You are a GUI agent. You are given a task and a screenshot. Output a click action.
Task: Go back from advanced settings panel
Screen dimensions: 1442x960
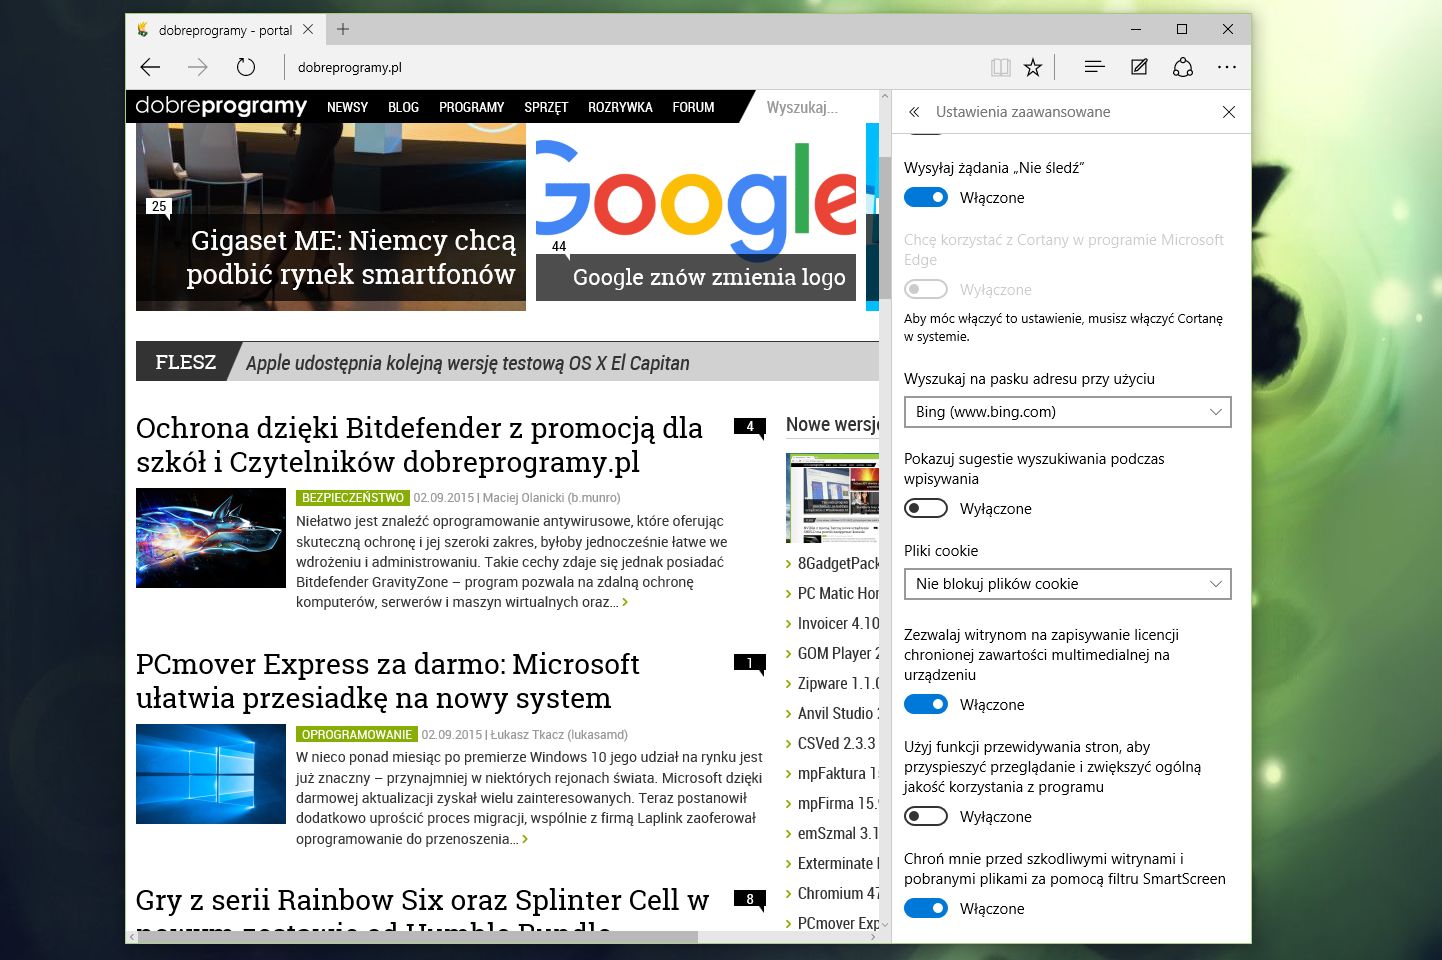916,112
